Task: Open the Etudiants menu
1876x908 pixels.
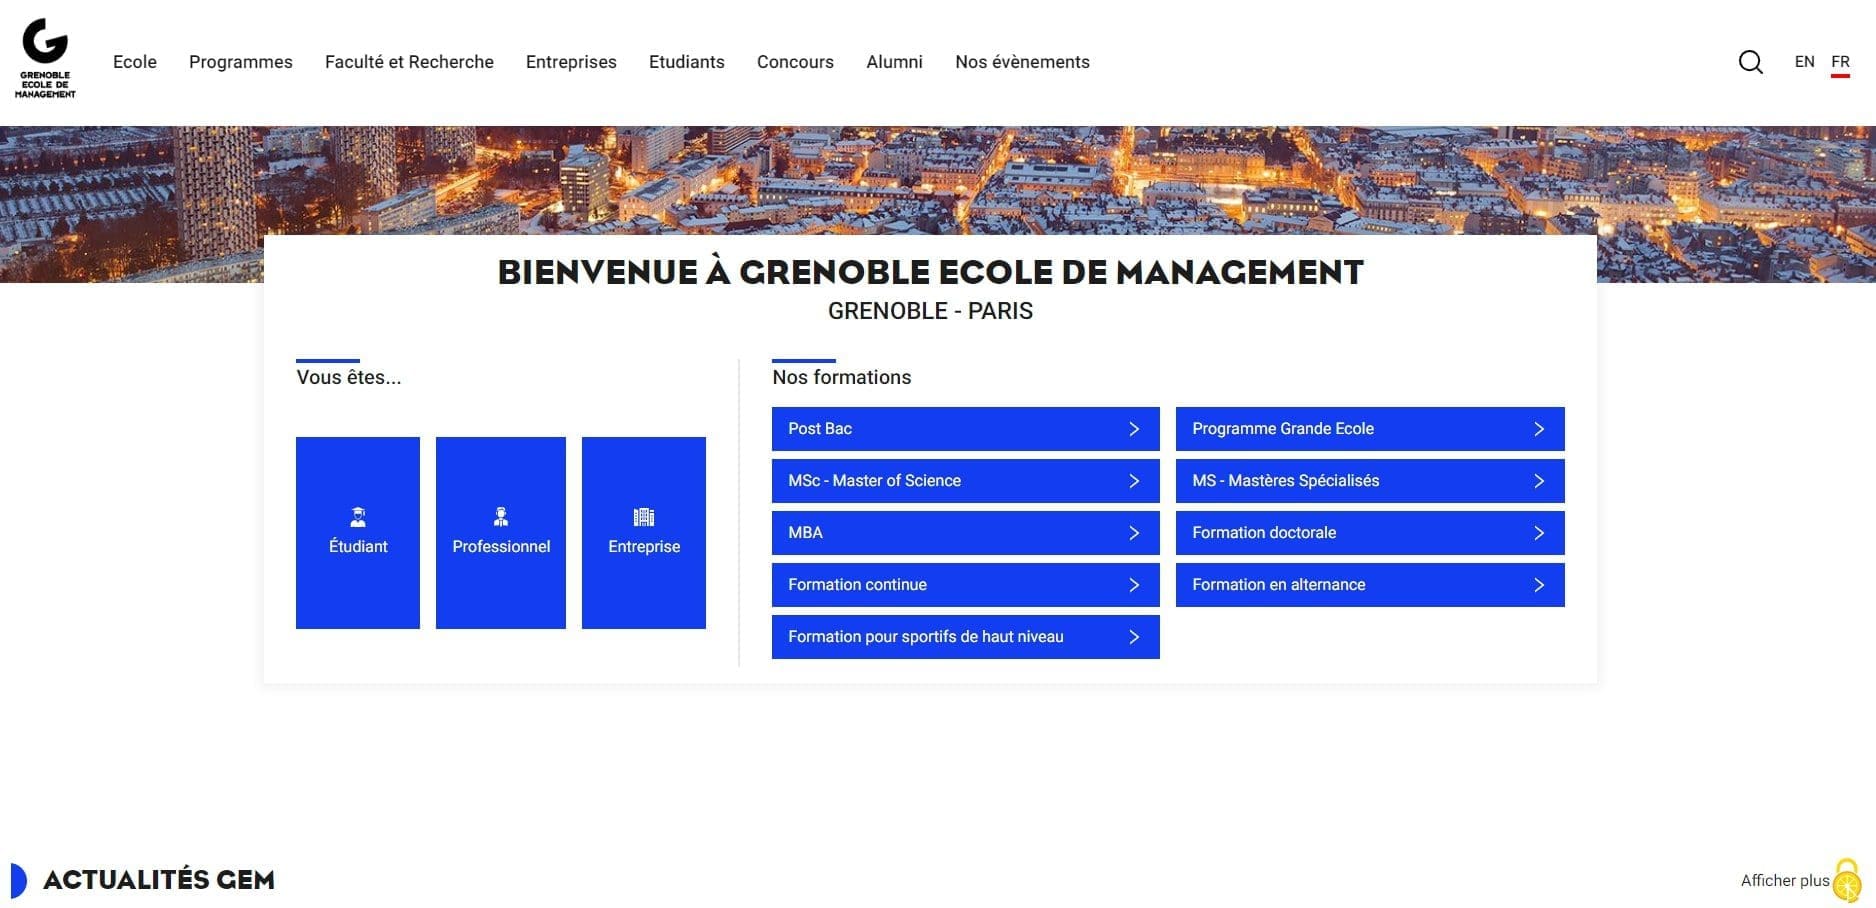Action: point(687,62)
